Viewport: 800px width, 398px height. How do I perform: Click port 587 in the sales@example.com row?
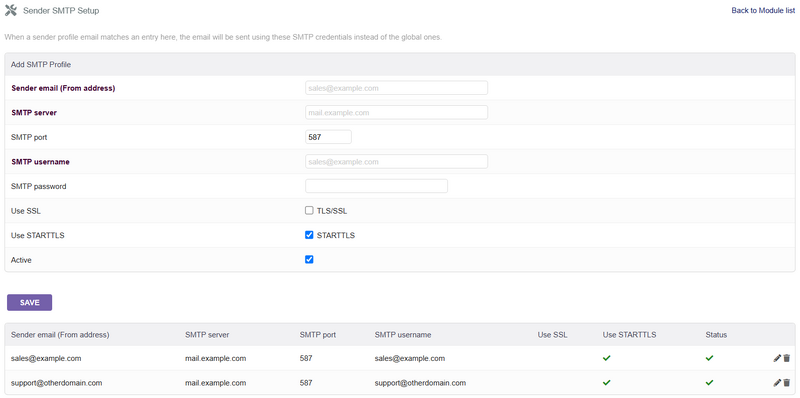pos(306,358)
